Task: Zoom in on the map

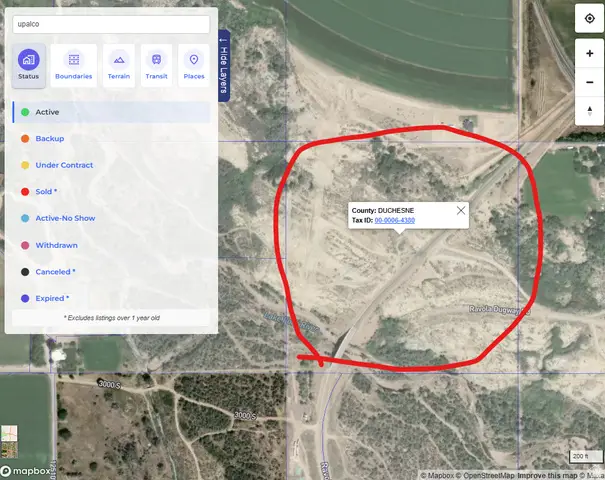Action: 589,53
